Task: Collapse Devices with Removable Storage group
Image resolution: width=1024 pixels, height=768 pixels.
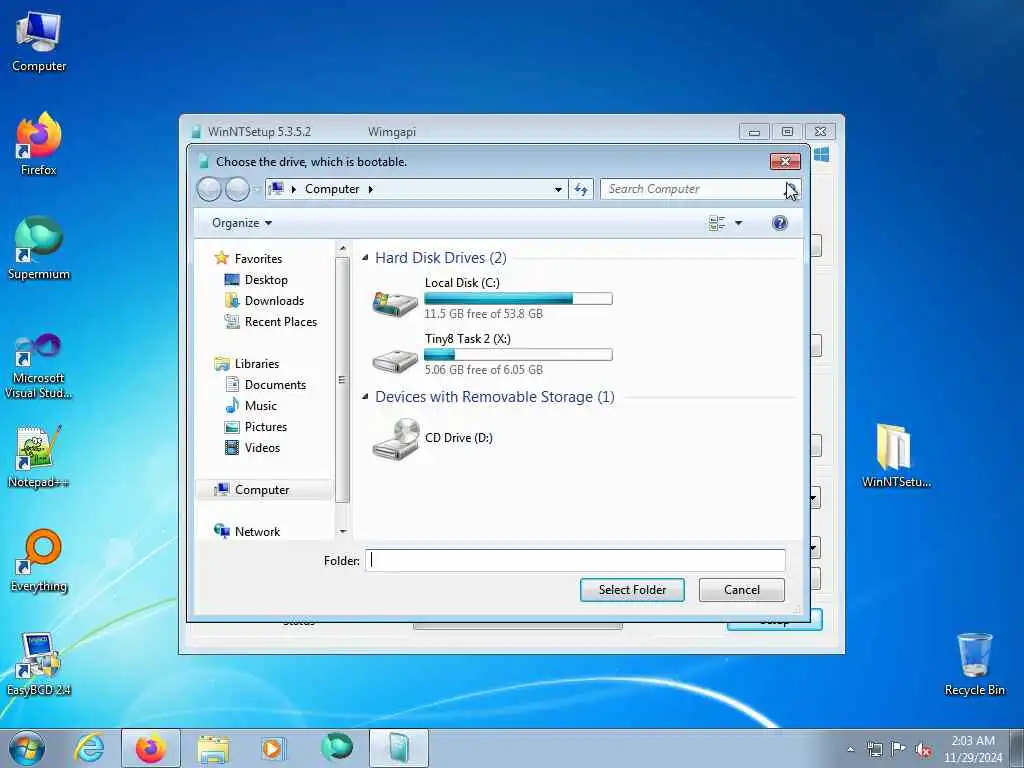Action: 365,396
